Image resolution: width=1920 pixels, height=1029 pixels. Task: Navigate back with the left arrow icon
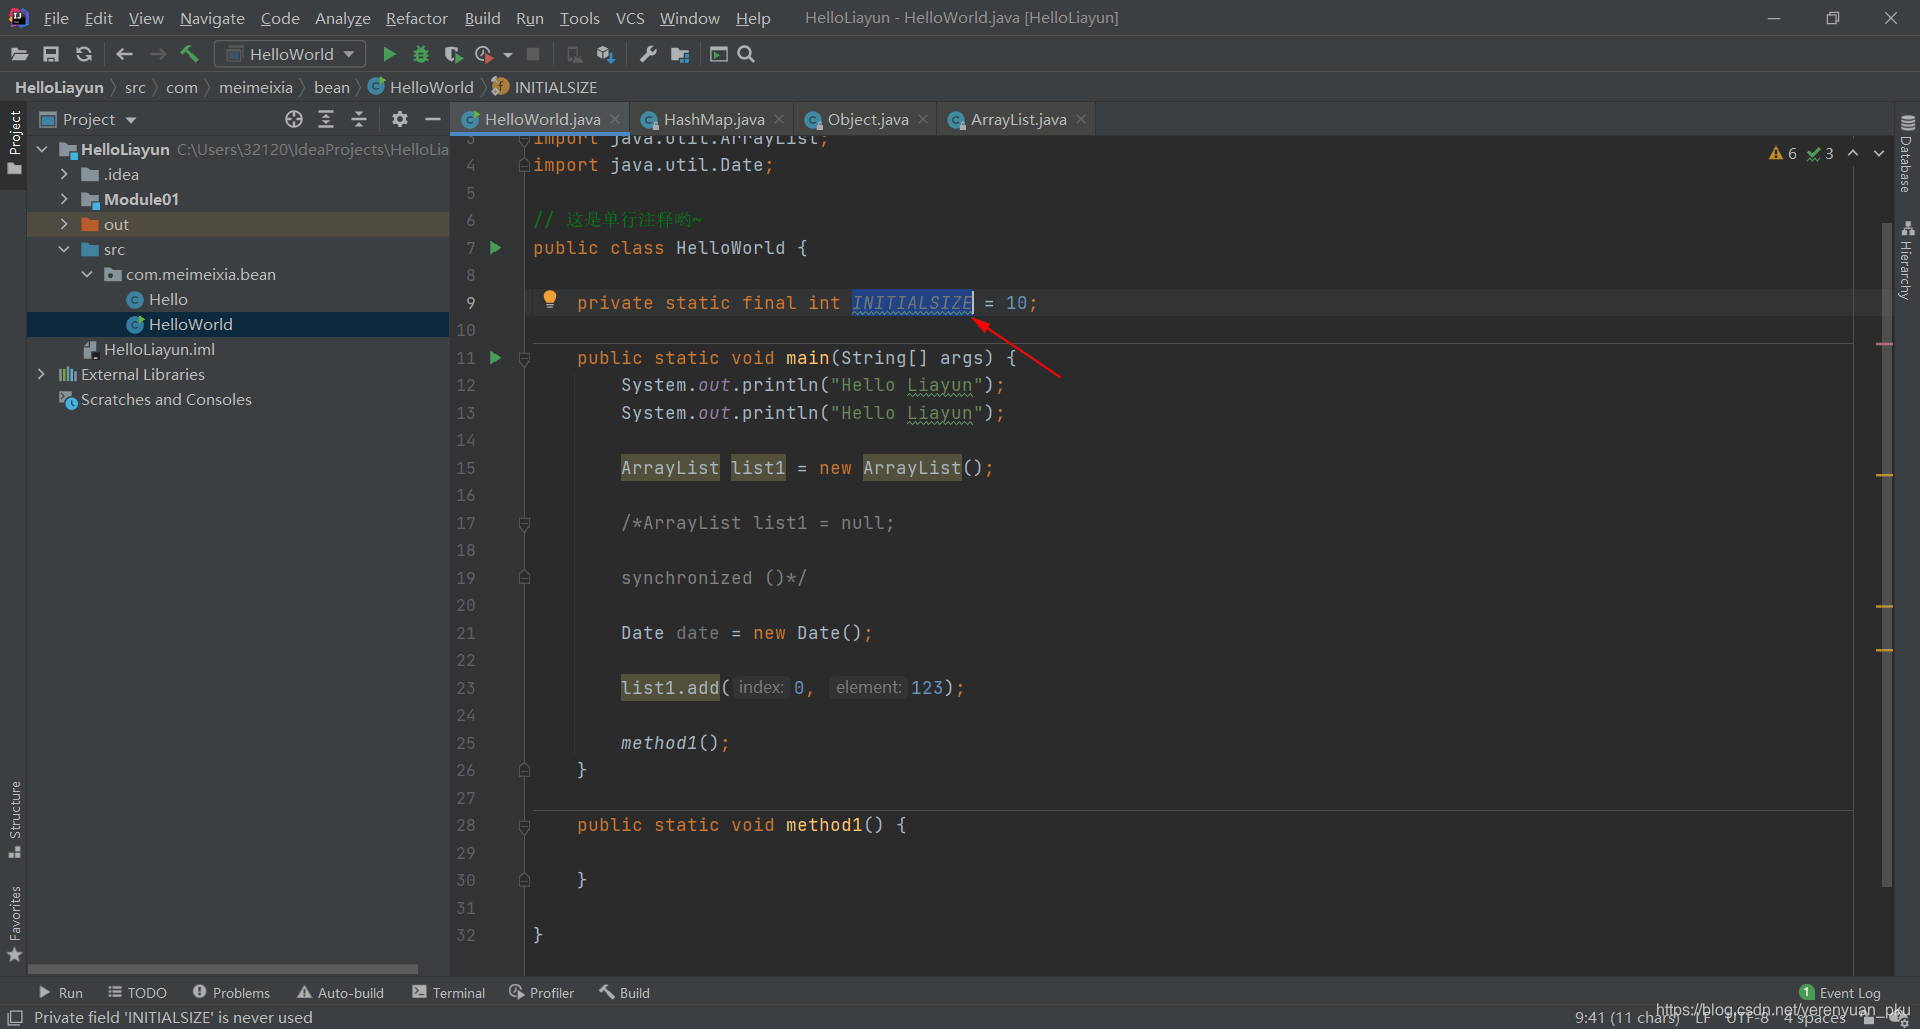pyautogui.click(x=124, y=54)
